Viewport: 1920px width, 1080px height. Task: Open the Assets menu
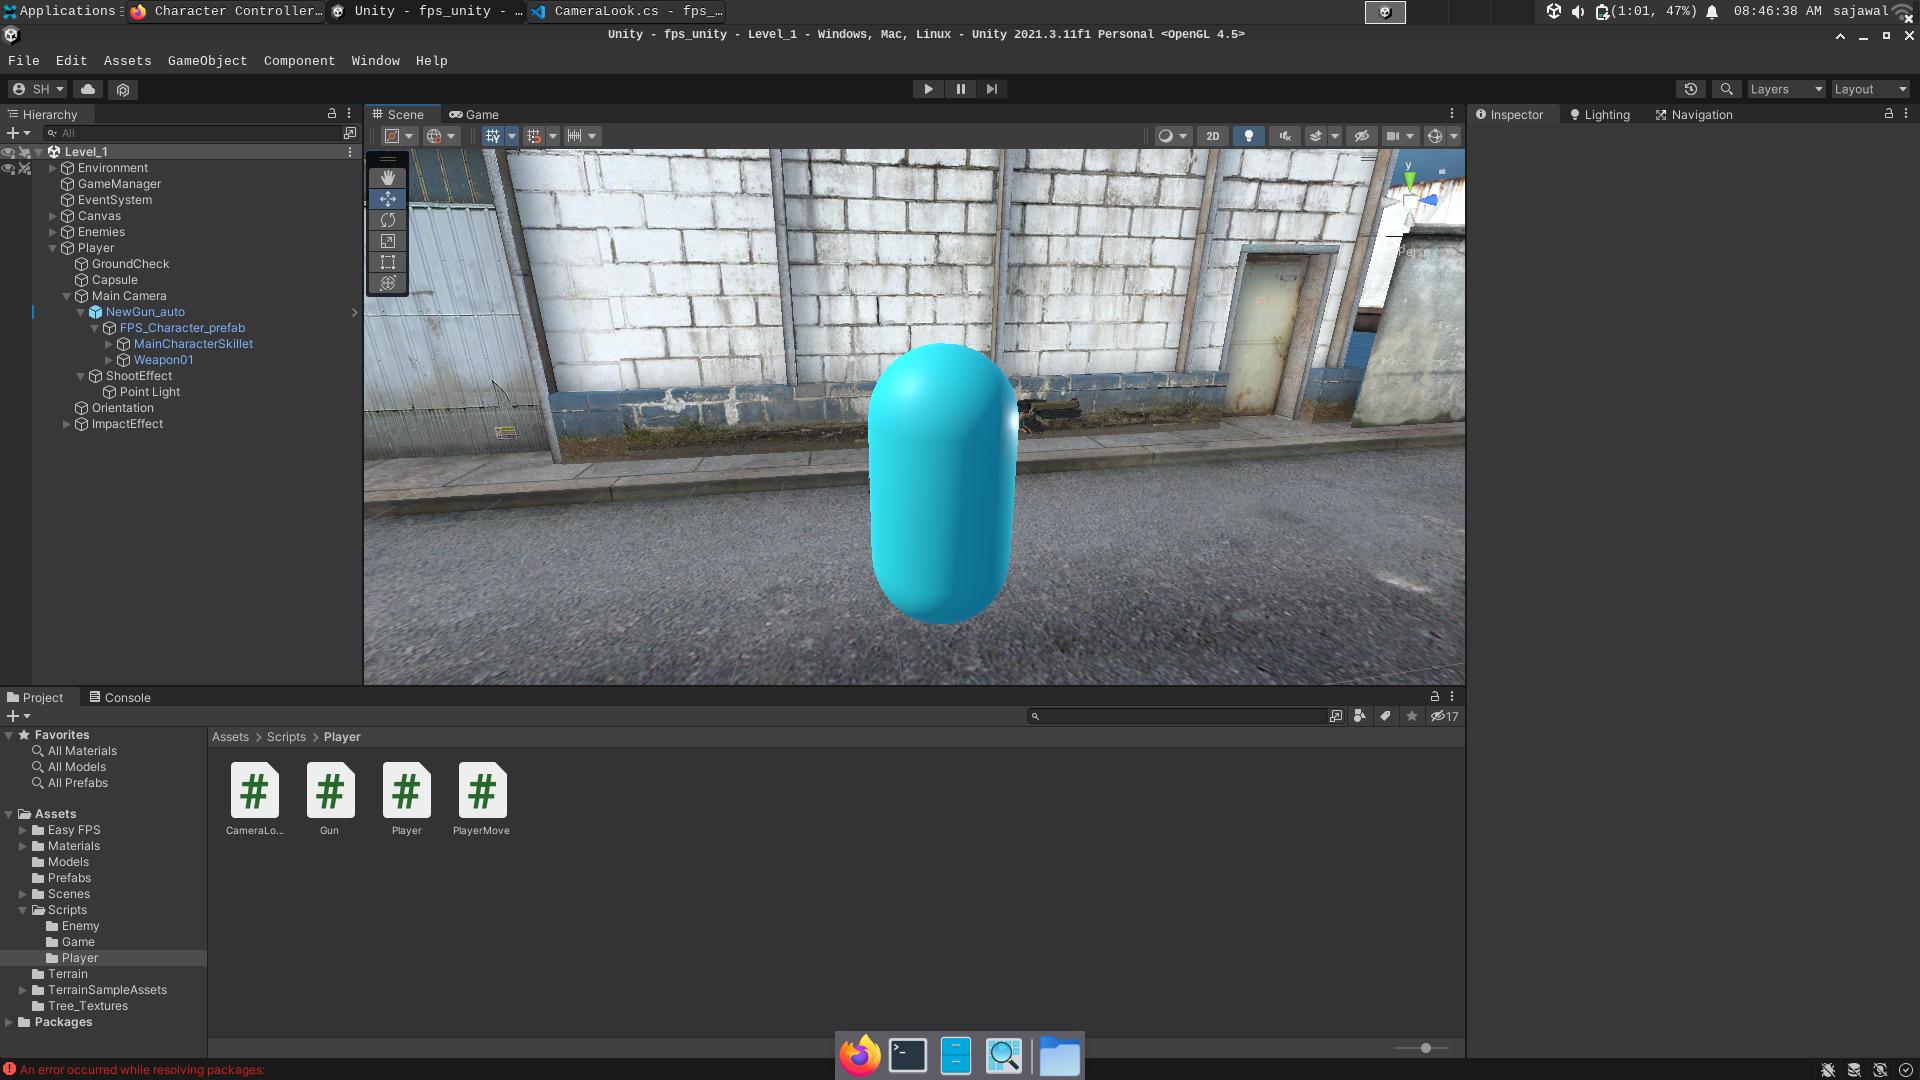127,61
